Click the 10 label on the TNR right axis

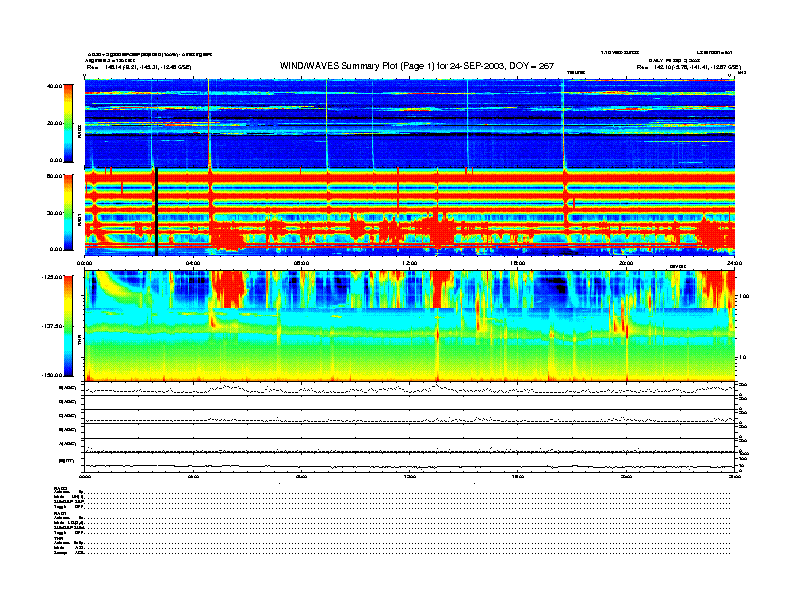pos(742,357)
